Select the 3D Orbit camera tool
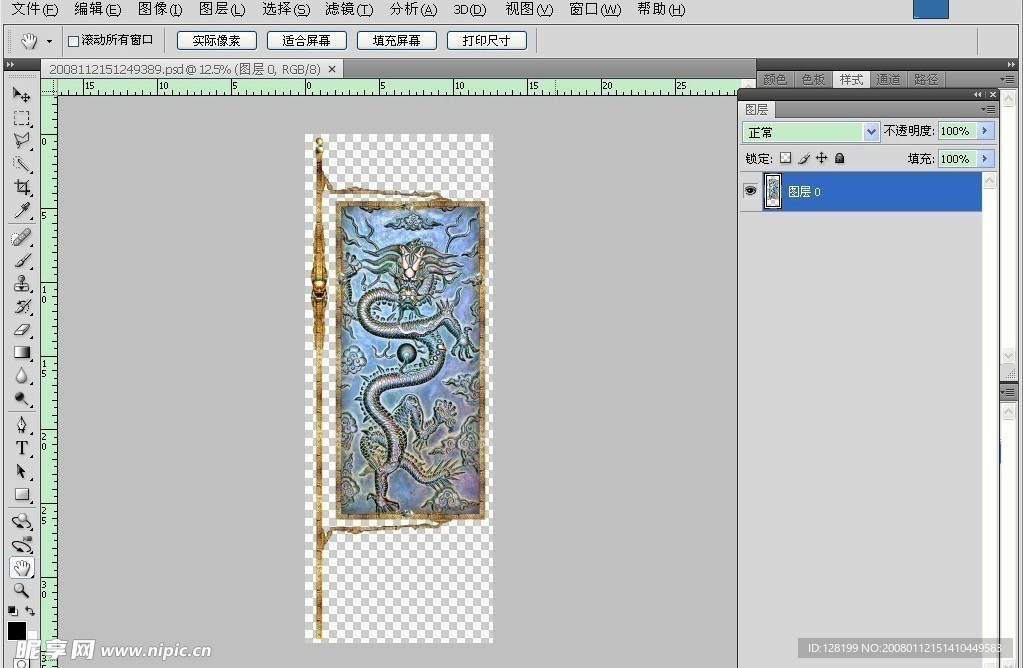 click(22, 545)
